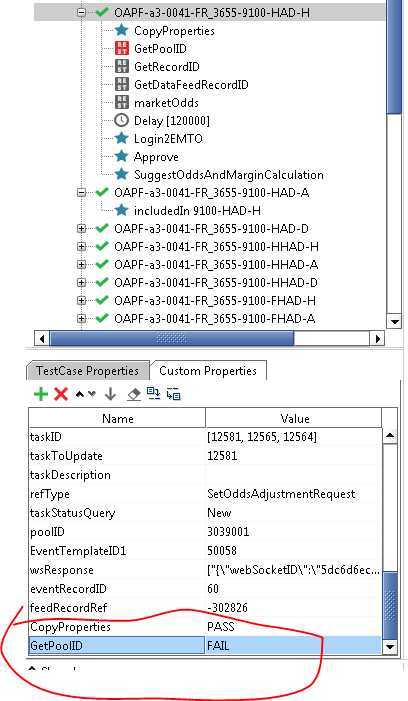The height and width of the screenshot is (701, 408).
Task: Click properties table scroll up arrow
Action: pos(390,435)
